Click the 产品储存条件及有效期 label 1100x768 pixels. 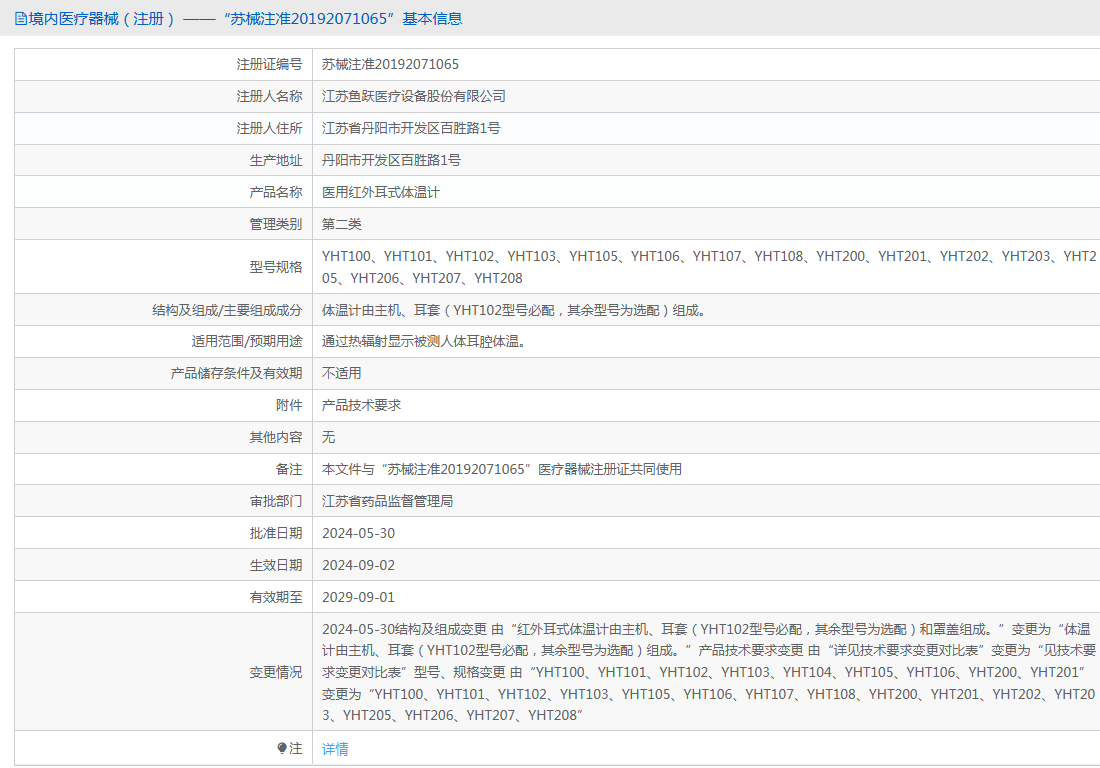(236, 373)
